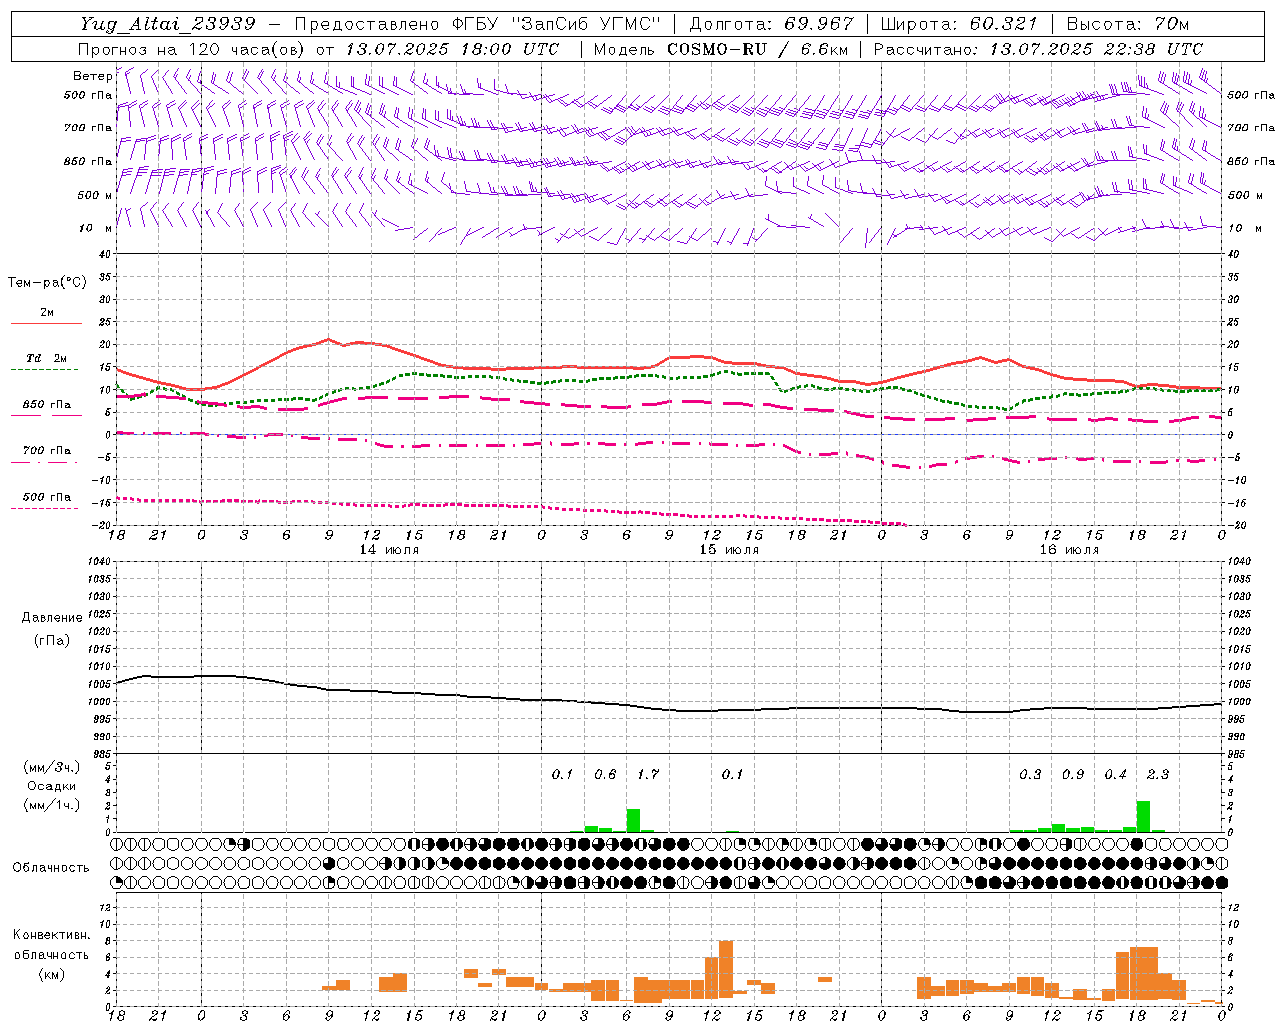This screenshot has width=1280, height=1024.
Task: Click the 0.9 precipitation amount value
Action: (x=1073, y=774)
